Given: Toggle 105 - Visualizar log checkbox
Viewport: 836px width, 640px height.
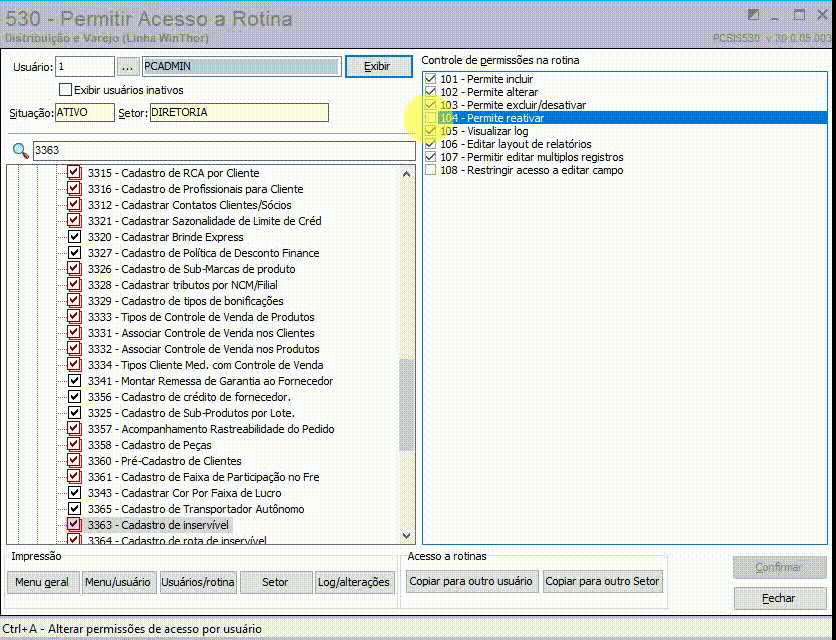Looking at the screenshot, I should coord(430,131).
